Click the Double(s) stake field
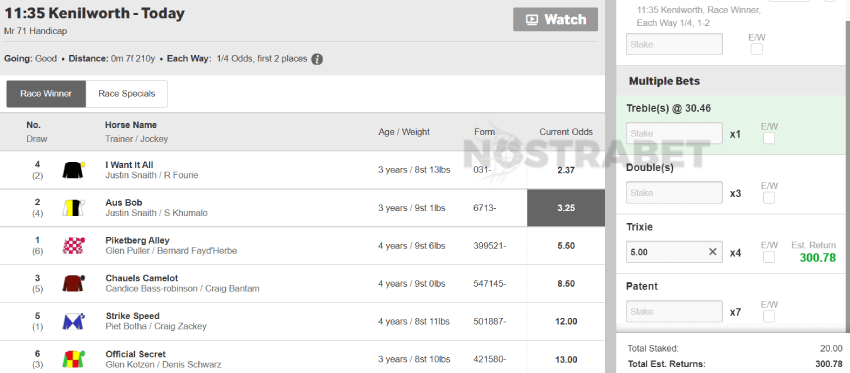Screen dimensions: 850x373 (x=674, y=192)
